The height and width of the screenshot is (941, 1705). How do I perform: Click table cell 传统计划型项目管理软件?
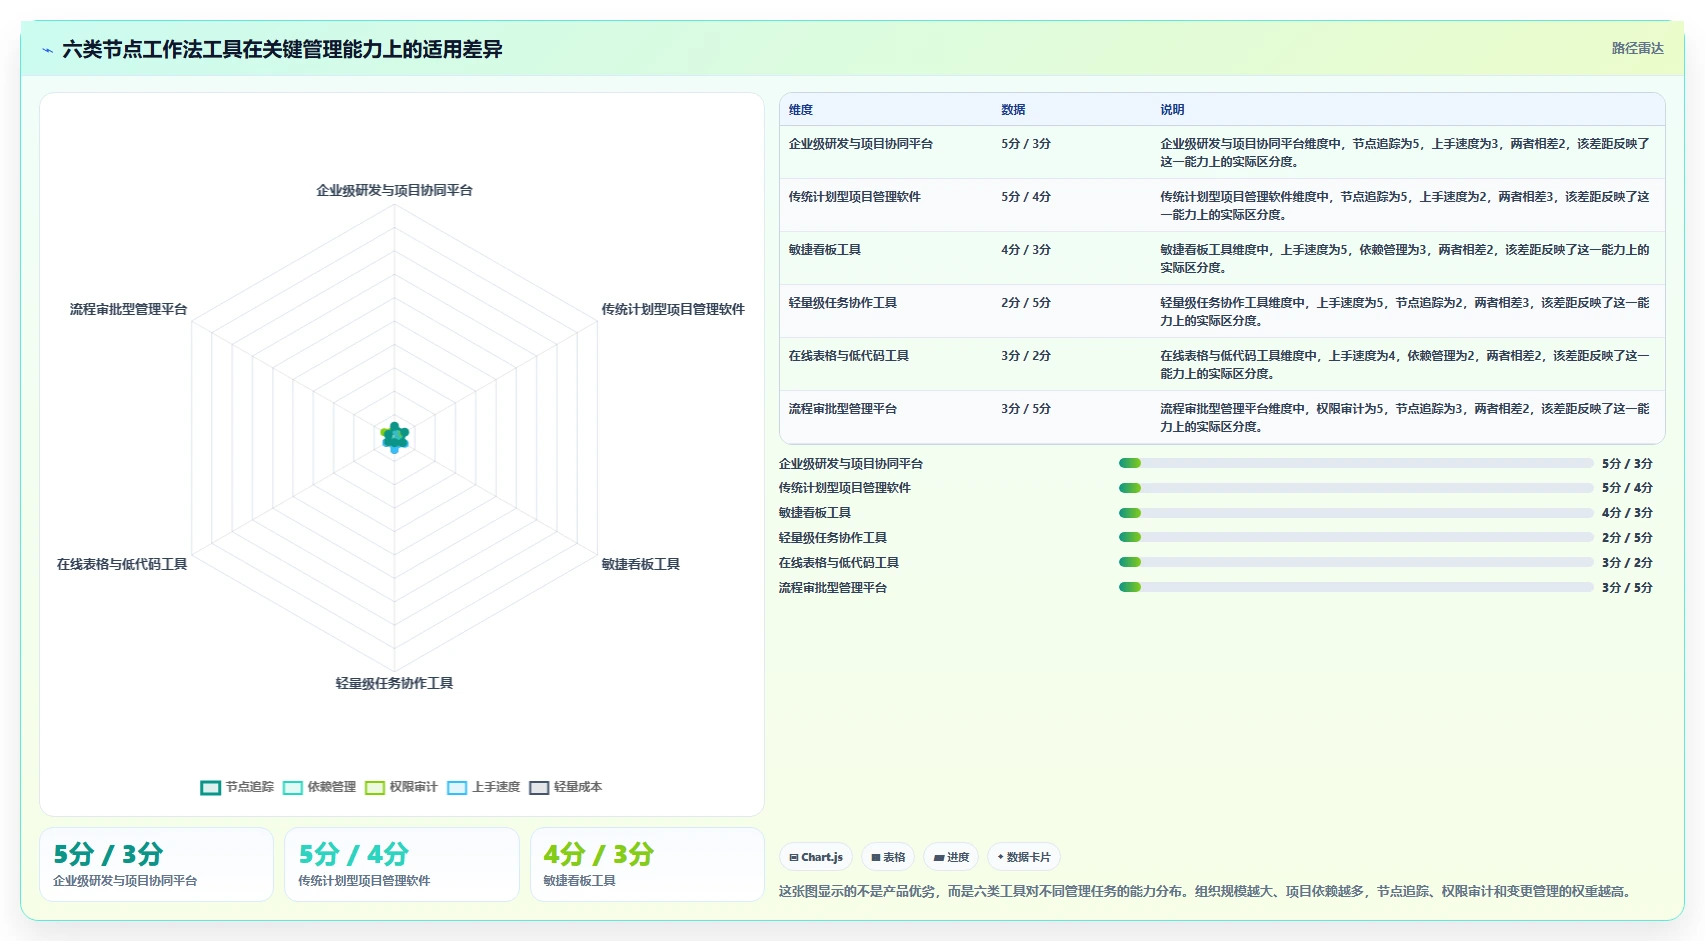tap(855, 197)
